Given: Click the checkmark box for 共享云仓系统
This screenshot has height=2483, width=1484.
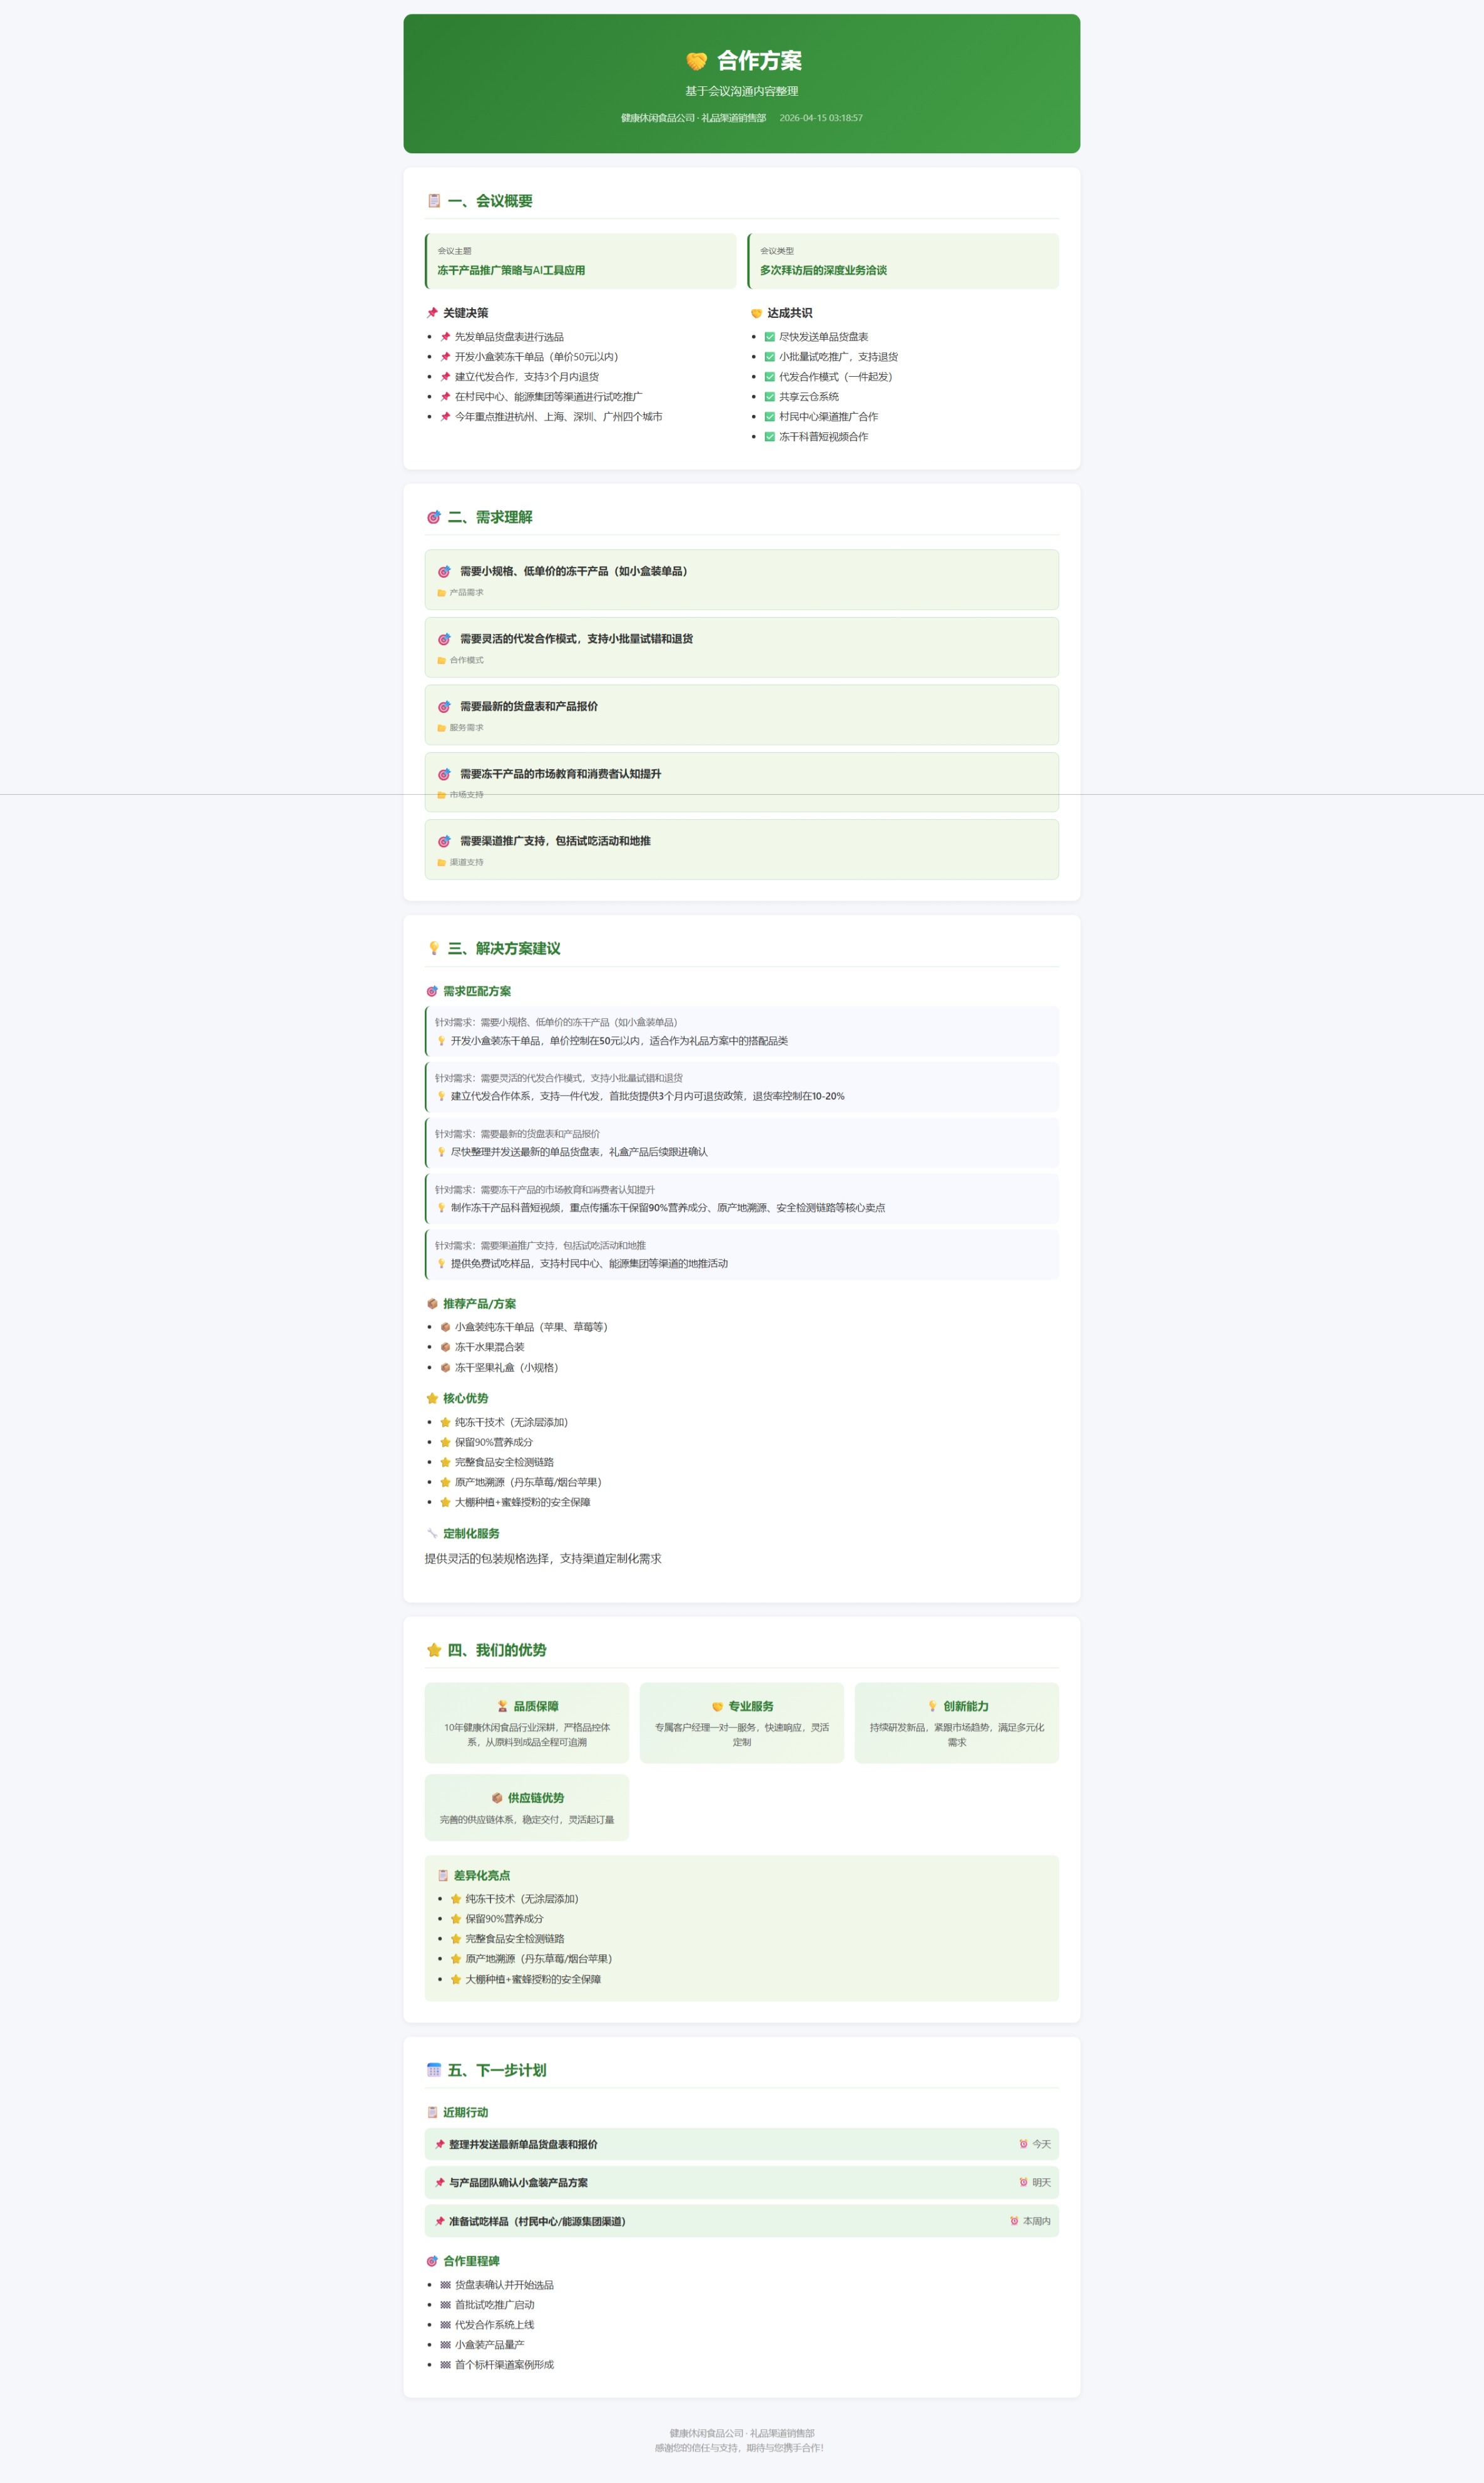Looking at the screenshot, I should pyautogui.click(x=770, y=397).
